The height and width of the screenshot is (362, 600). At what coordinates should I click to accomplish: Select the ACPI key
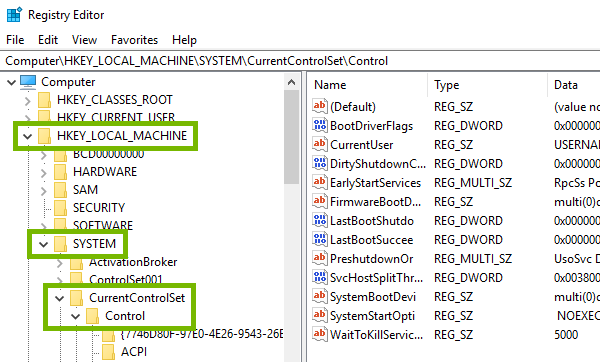(x=134, y=352)
